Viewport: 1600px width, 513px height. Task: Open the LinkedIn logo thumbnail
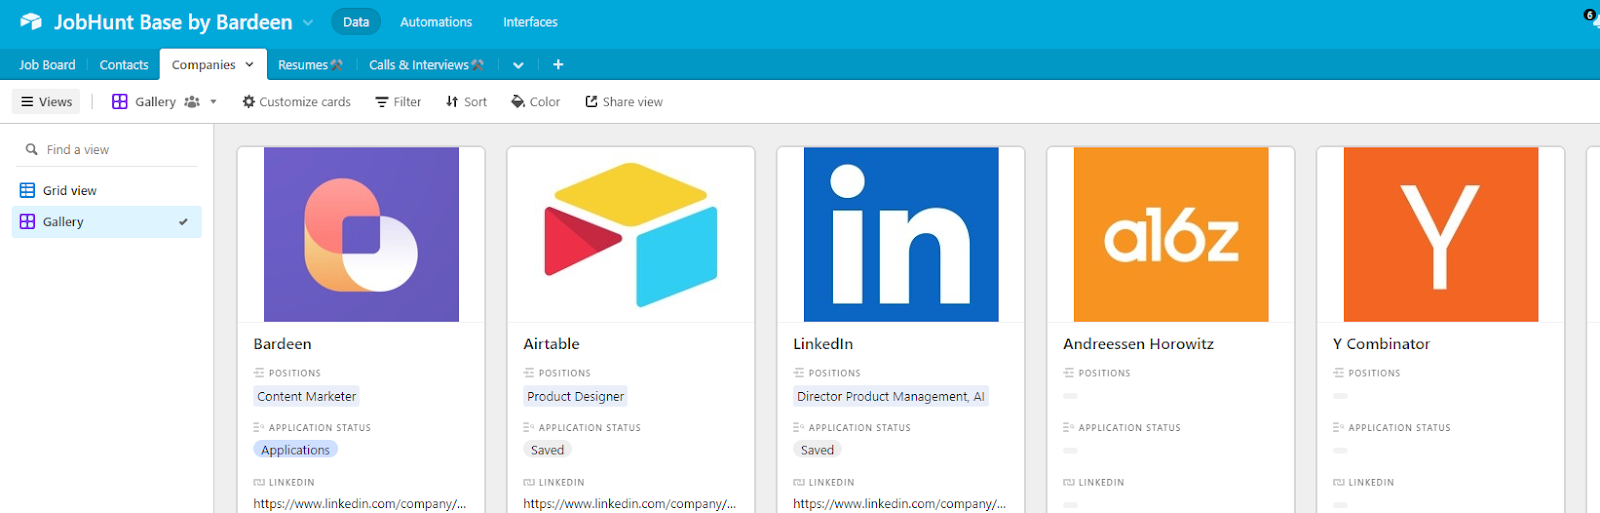click(901, 235)
